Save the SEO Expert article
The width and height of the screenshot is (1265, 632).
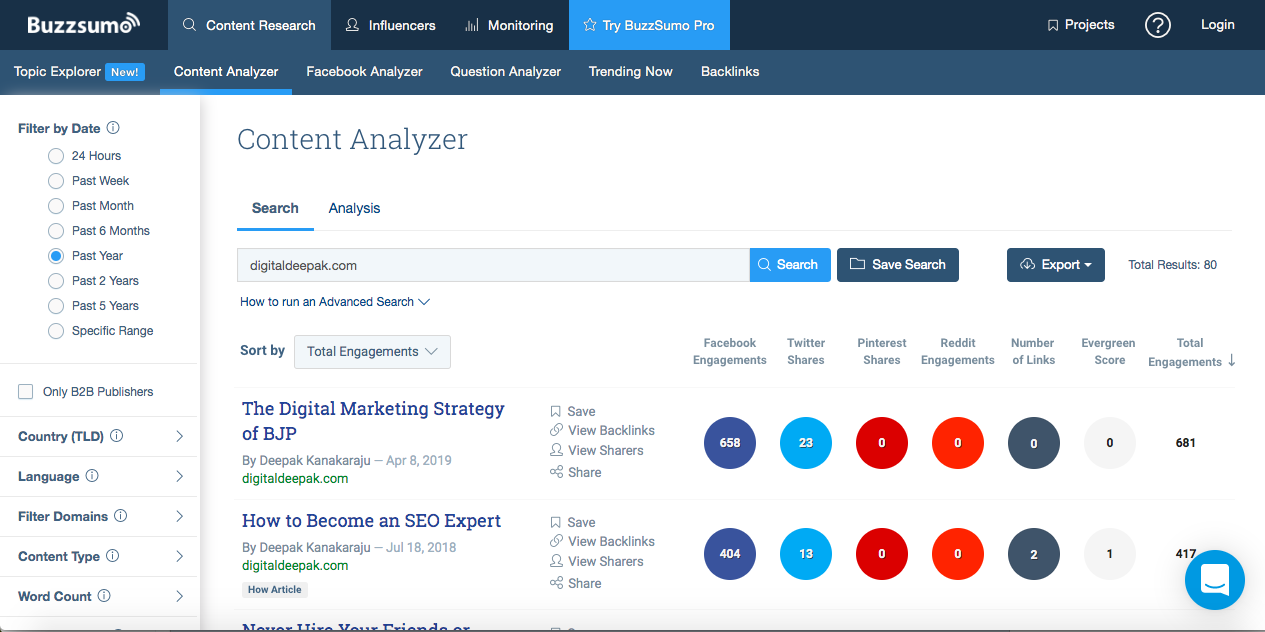(573, 522)
